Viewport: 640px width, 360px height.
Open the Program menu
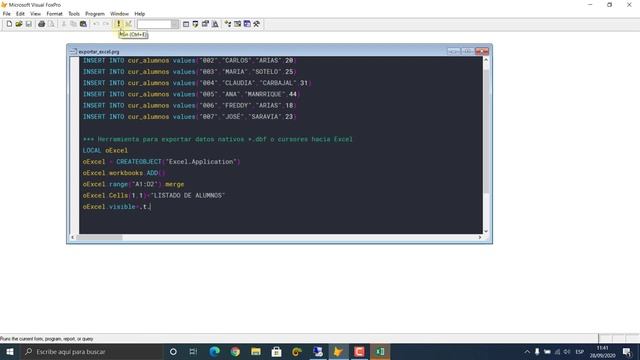(x=95, y=14)
